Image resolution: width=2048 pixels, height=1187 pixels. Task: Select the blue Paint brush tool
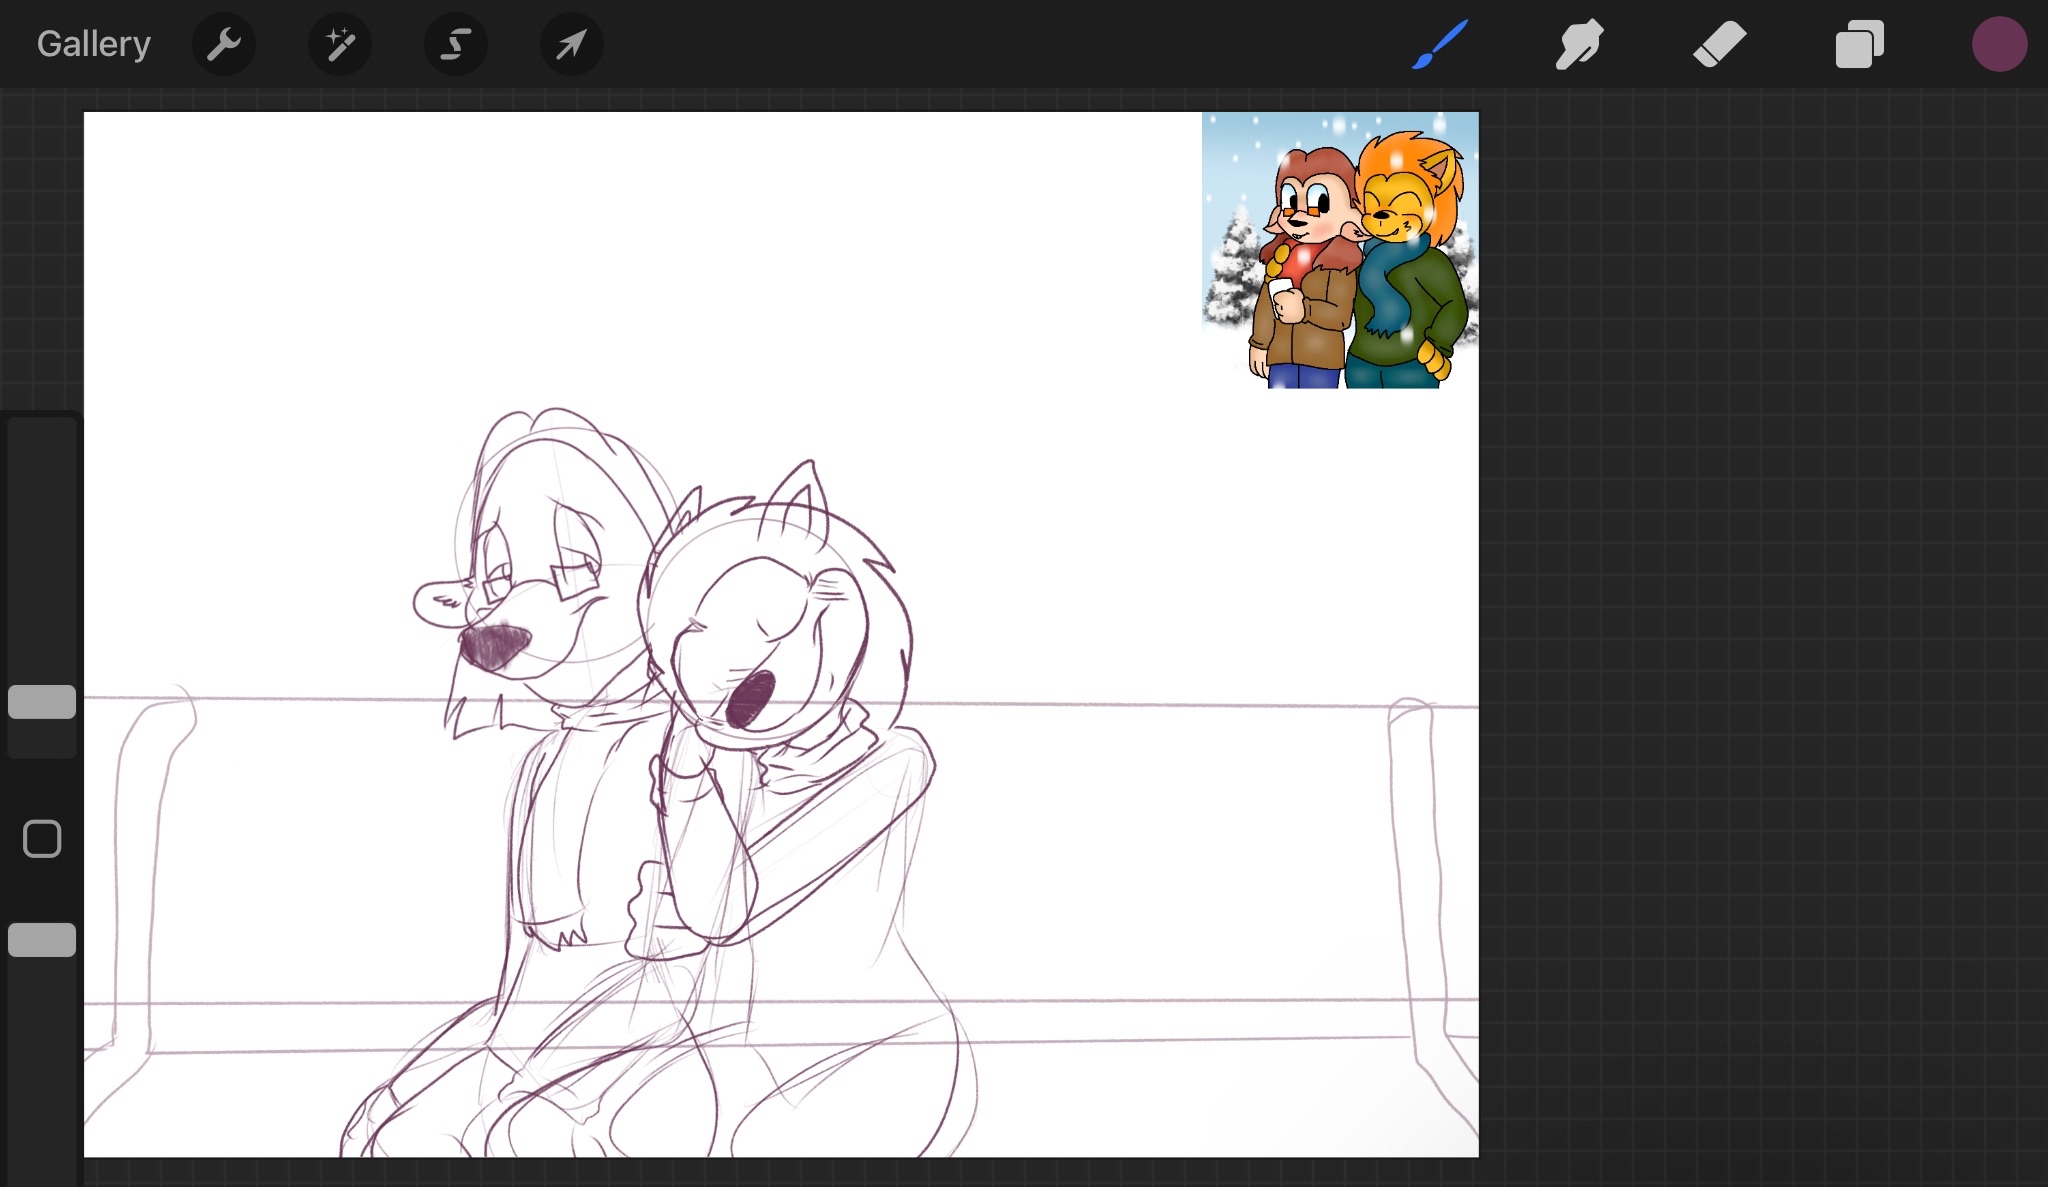coord(1440,44)
